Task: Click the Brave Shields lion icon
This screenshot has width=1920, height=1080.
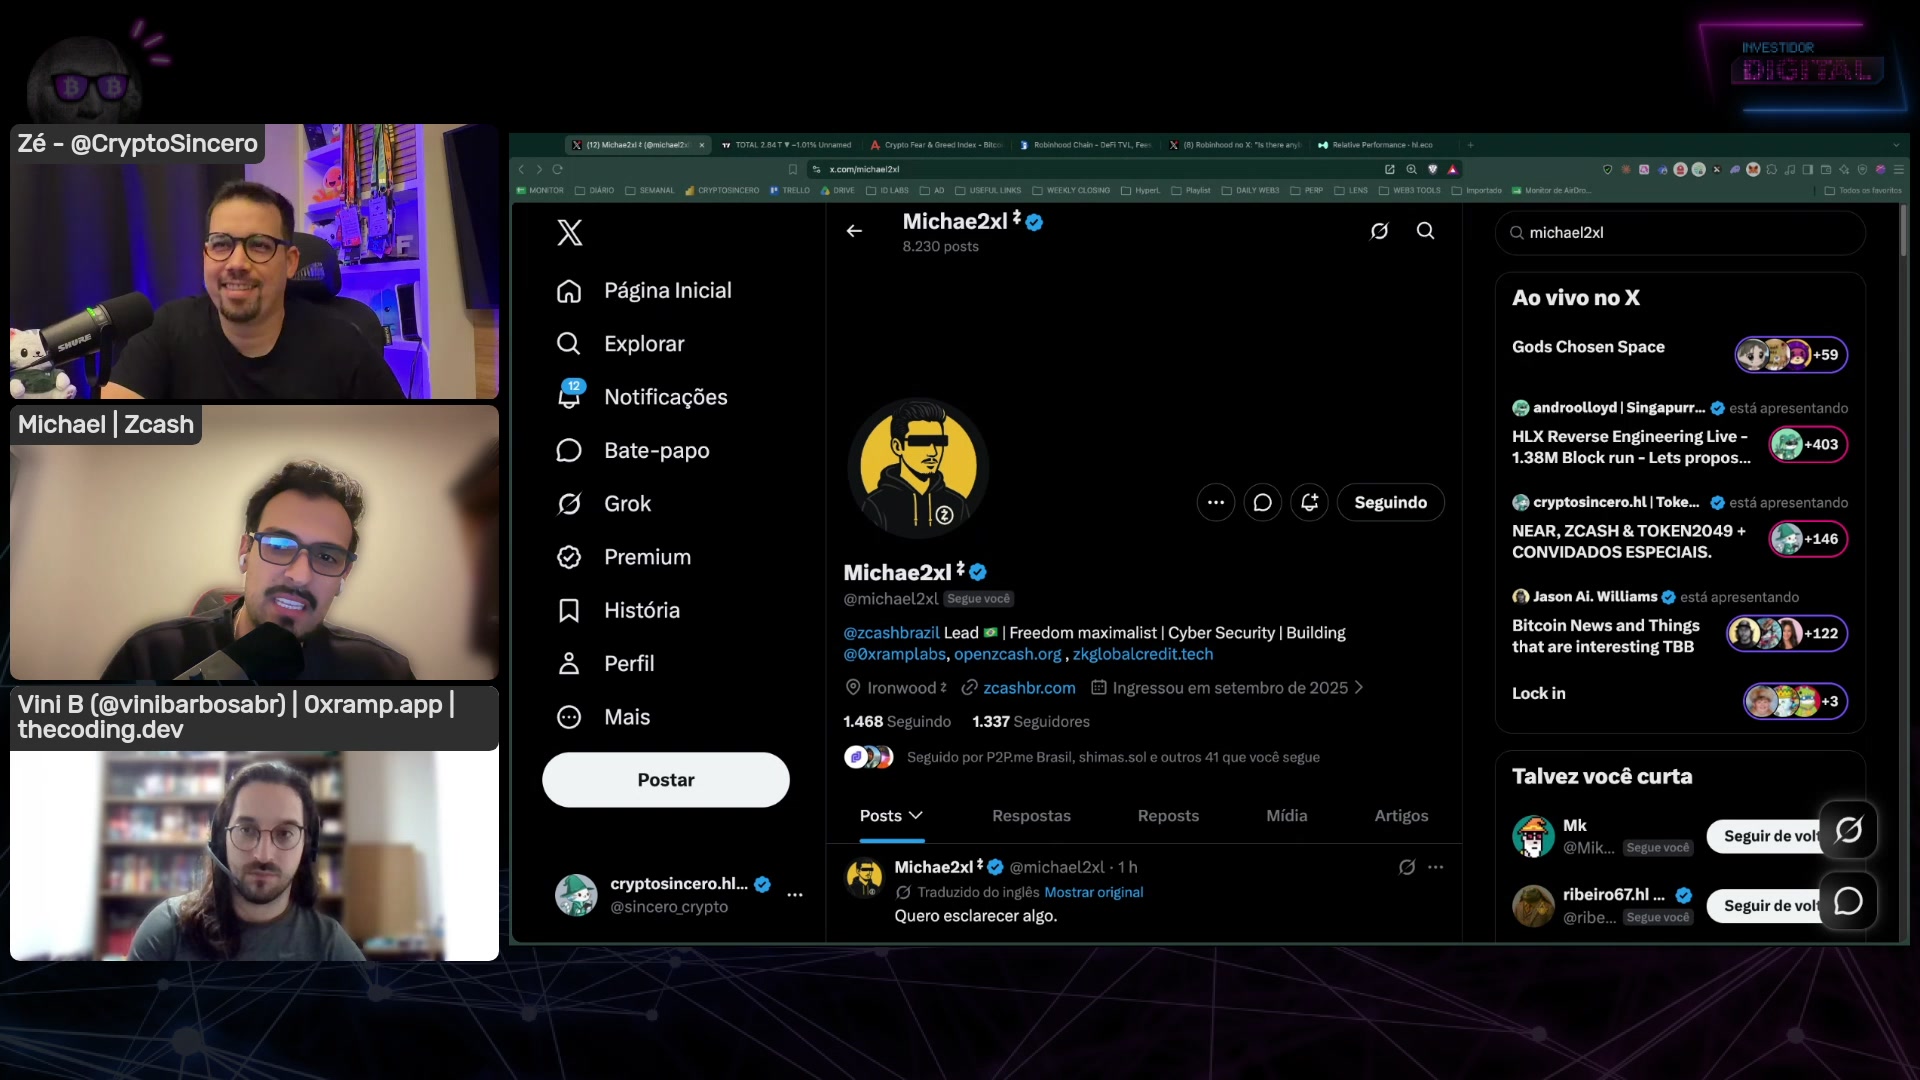Action: click(x=1433, y=170)
